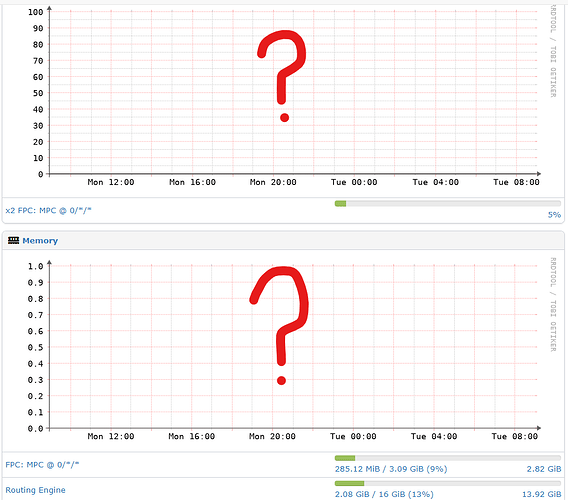Click the 2.08 GiB / 16 GiB (13%) value
568x500 pixels.
pyautogui.click(x=384, y=494)
